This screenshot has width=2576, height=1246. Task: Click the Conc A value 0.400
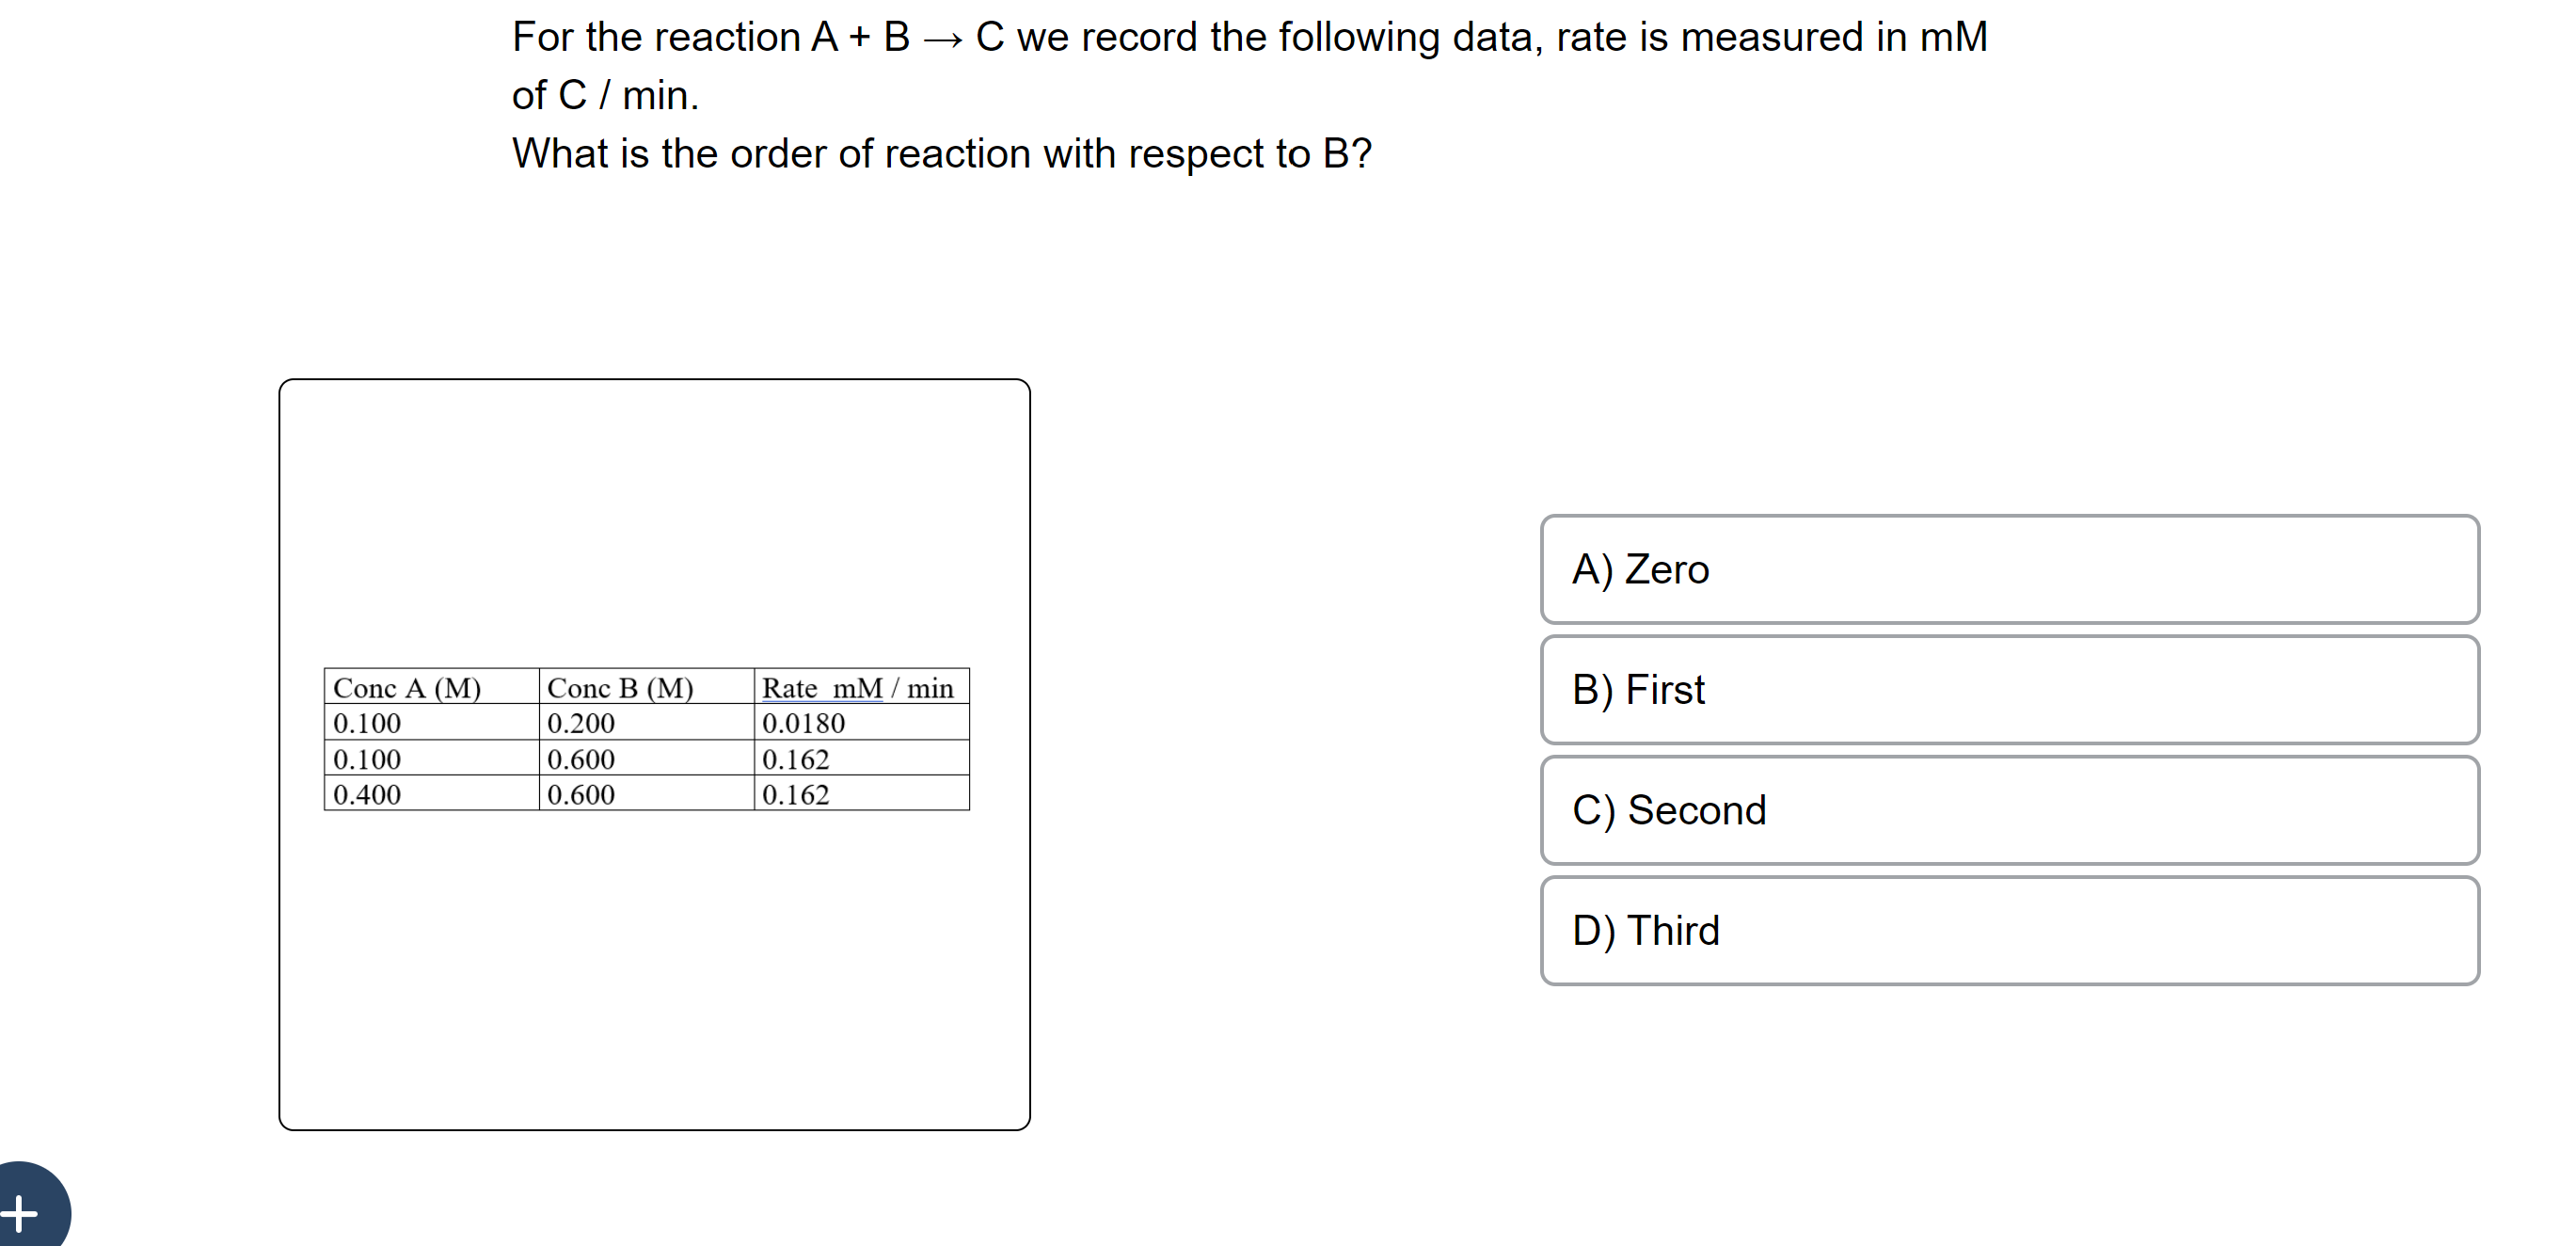tap(367, 795)
